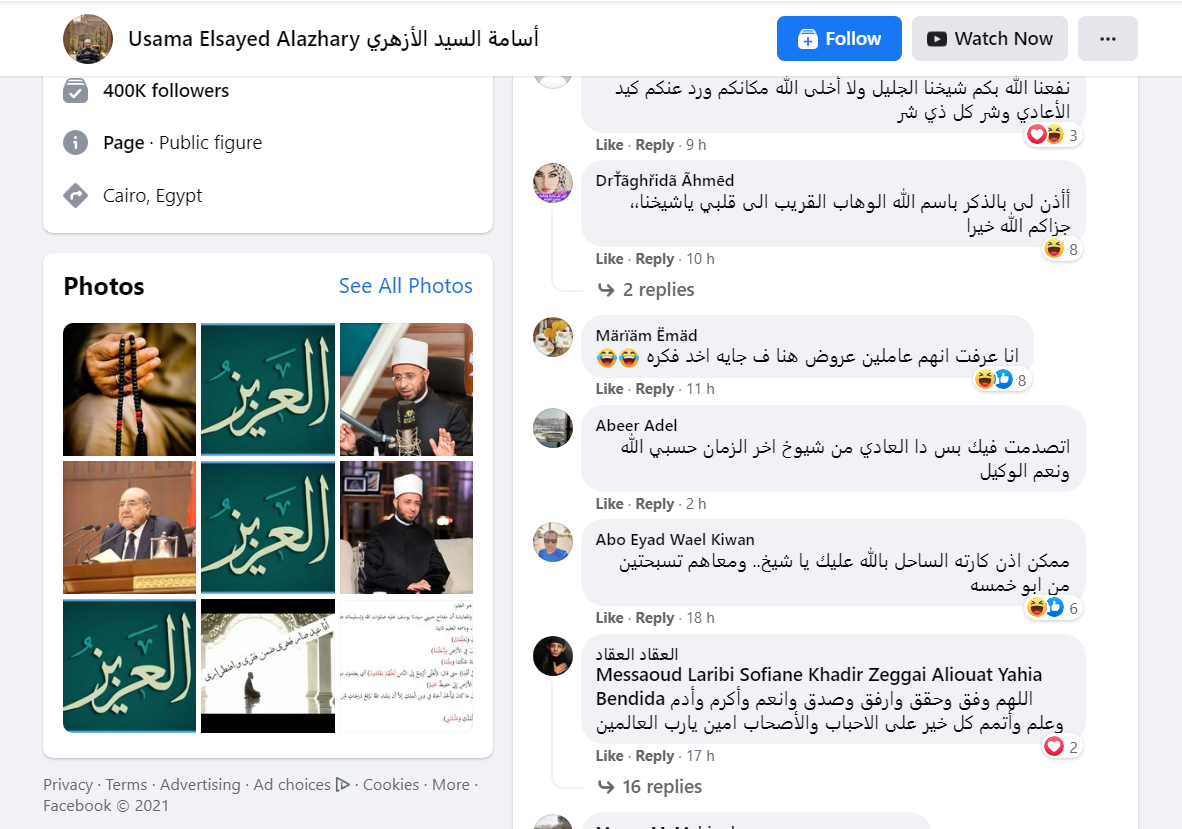Open the three-dots more options menu
The height and width of the screenshot is (829, 1182).
1107,38
